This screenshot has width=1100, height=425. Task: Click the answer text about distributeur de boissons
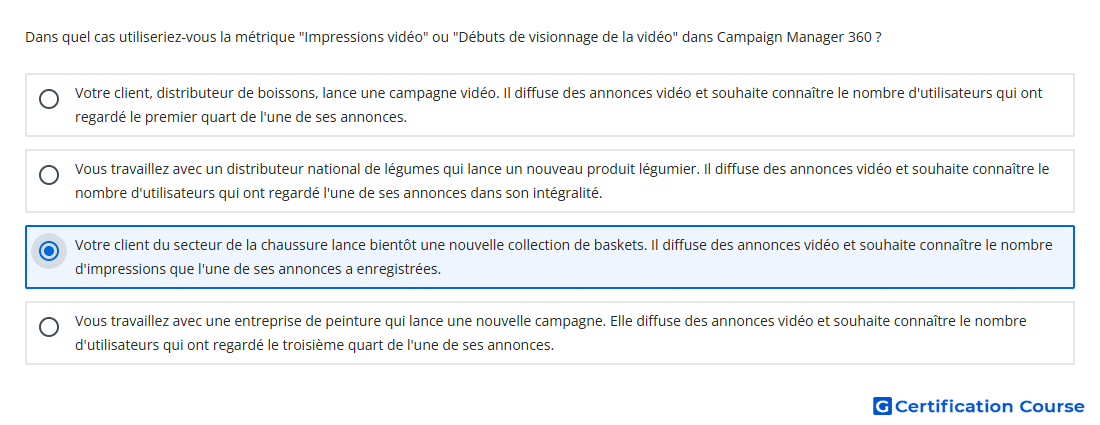558,105
